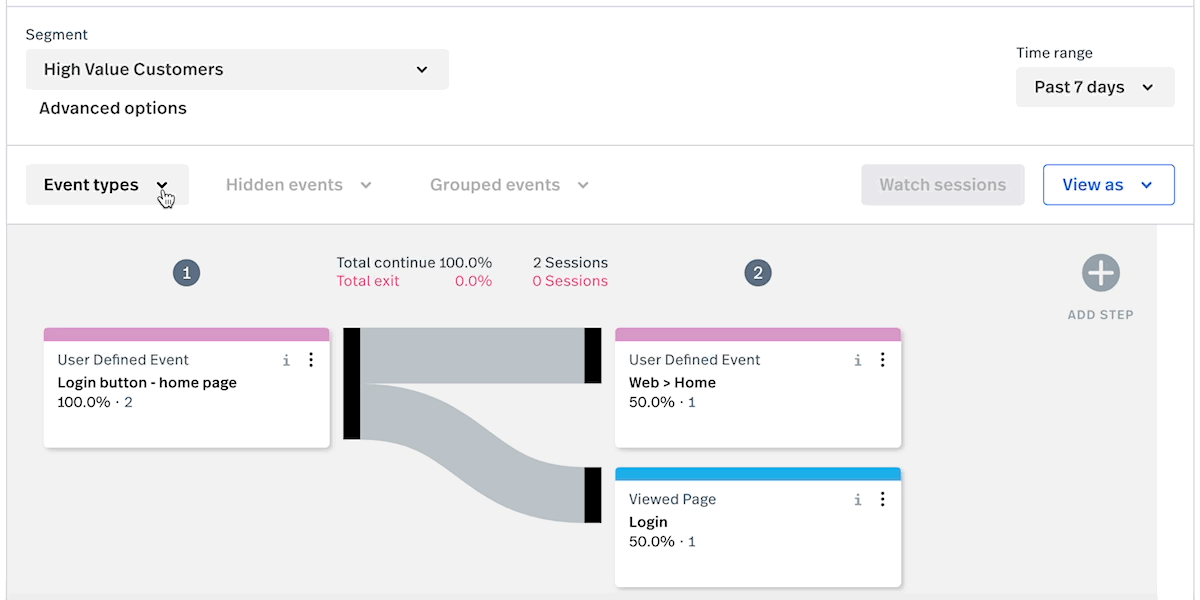Open the View as menu button
The height and width of the screenshot is (600, 1200).
1108,185
